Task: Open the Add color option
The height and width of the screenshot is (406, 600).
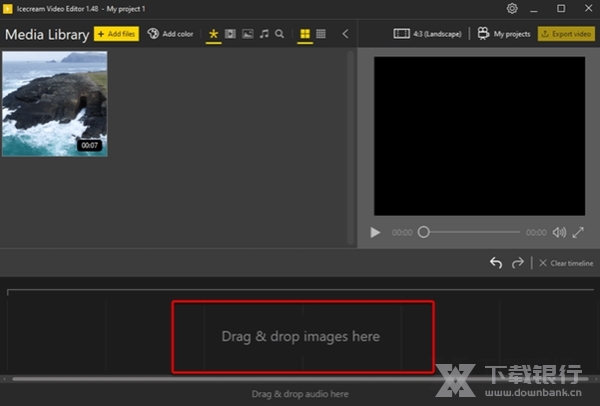Action: click(170, 34)
